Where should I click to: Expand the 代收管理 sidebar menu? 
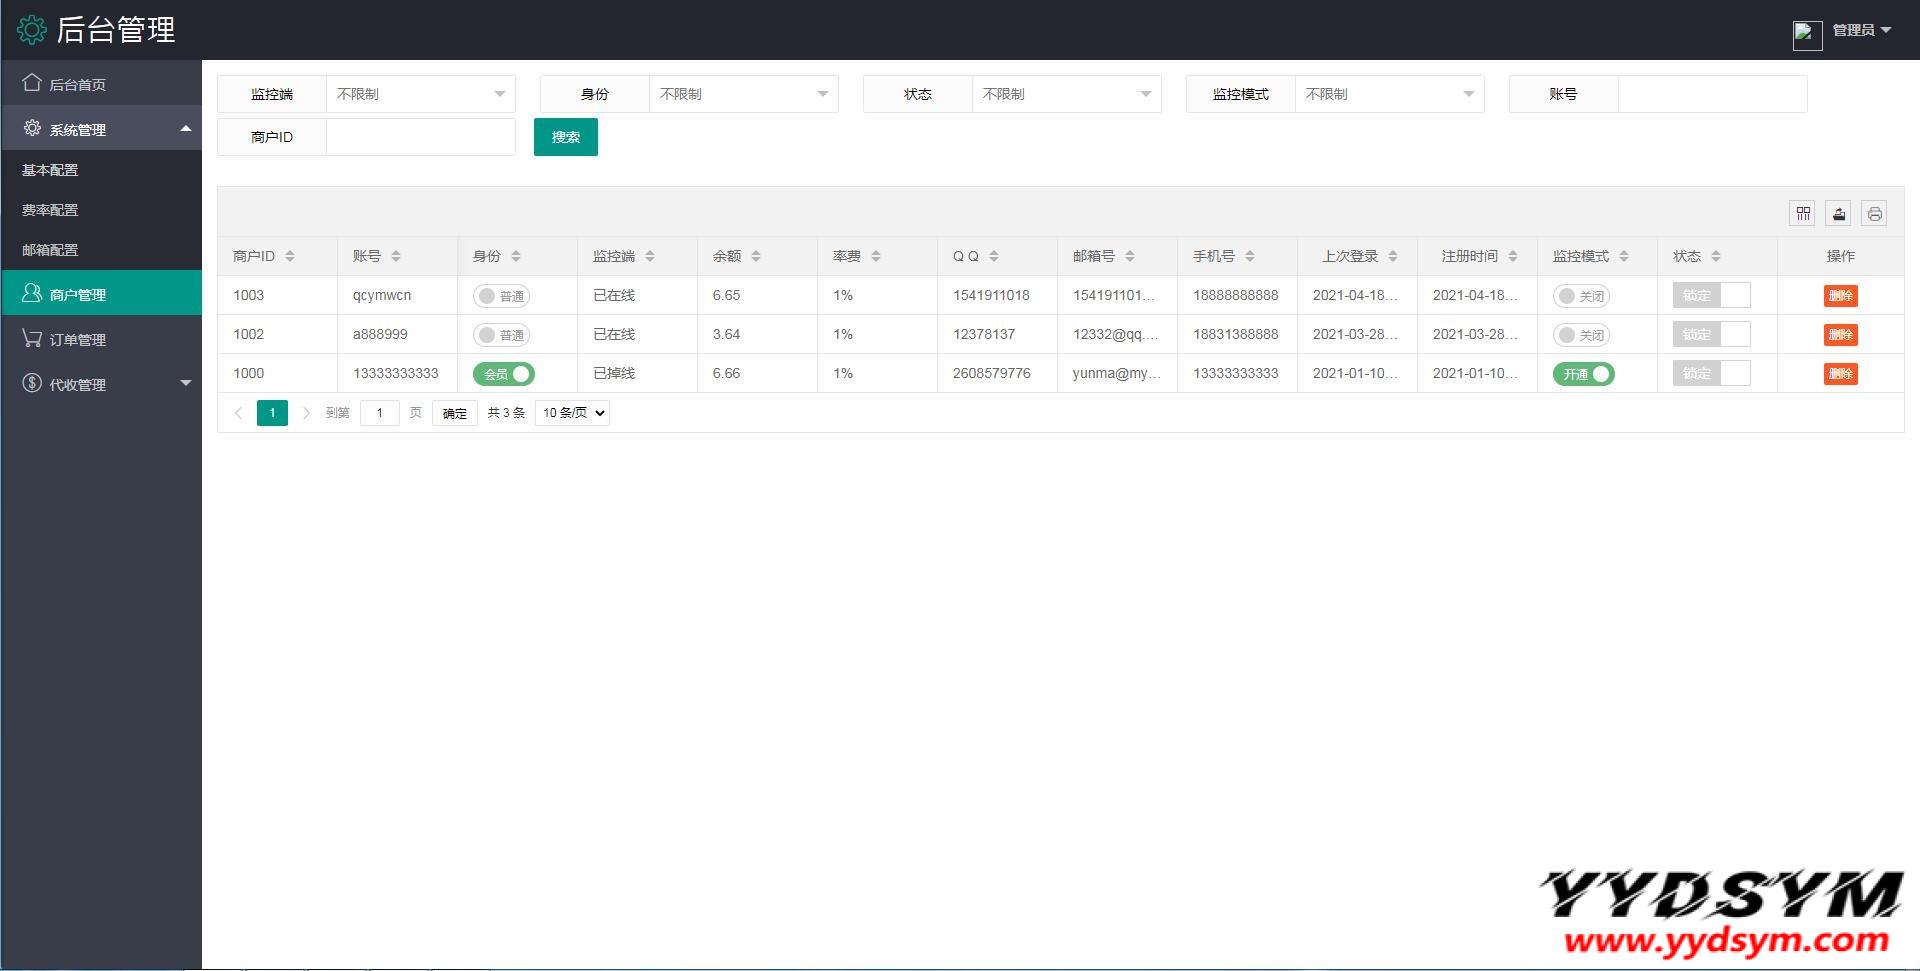[x=101, y=384]
